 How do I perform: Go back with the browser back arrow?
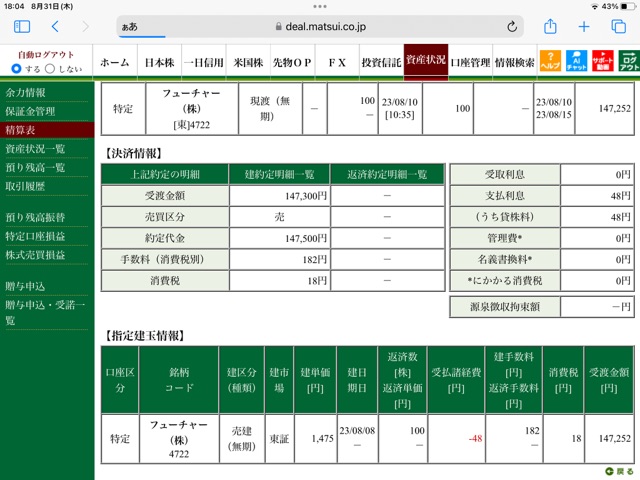(x=55, y=27)
